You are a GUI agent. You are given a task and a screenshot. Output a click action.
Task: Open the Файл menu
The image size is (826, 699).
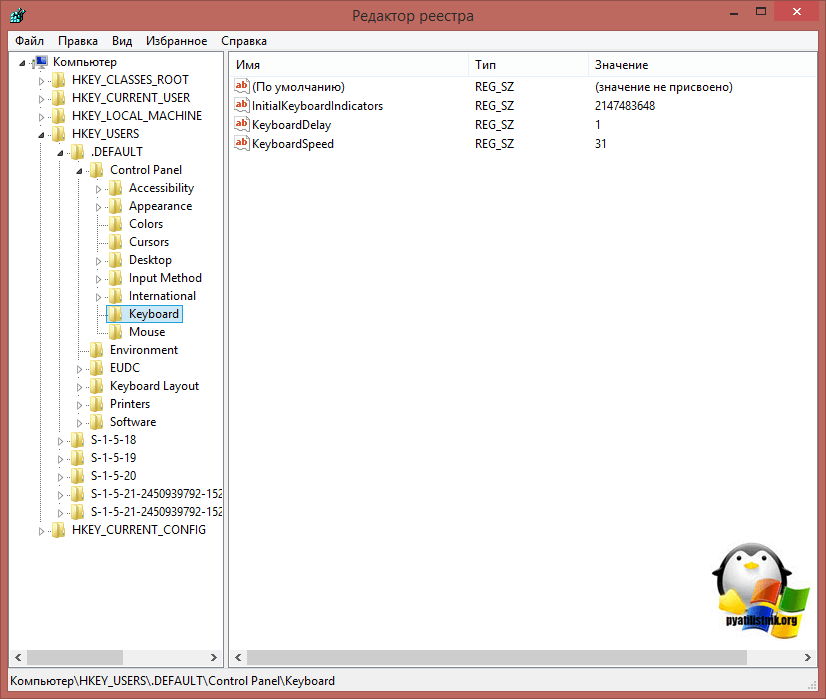(29, 41)
